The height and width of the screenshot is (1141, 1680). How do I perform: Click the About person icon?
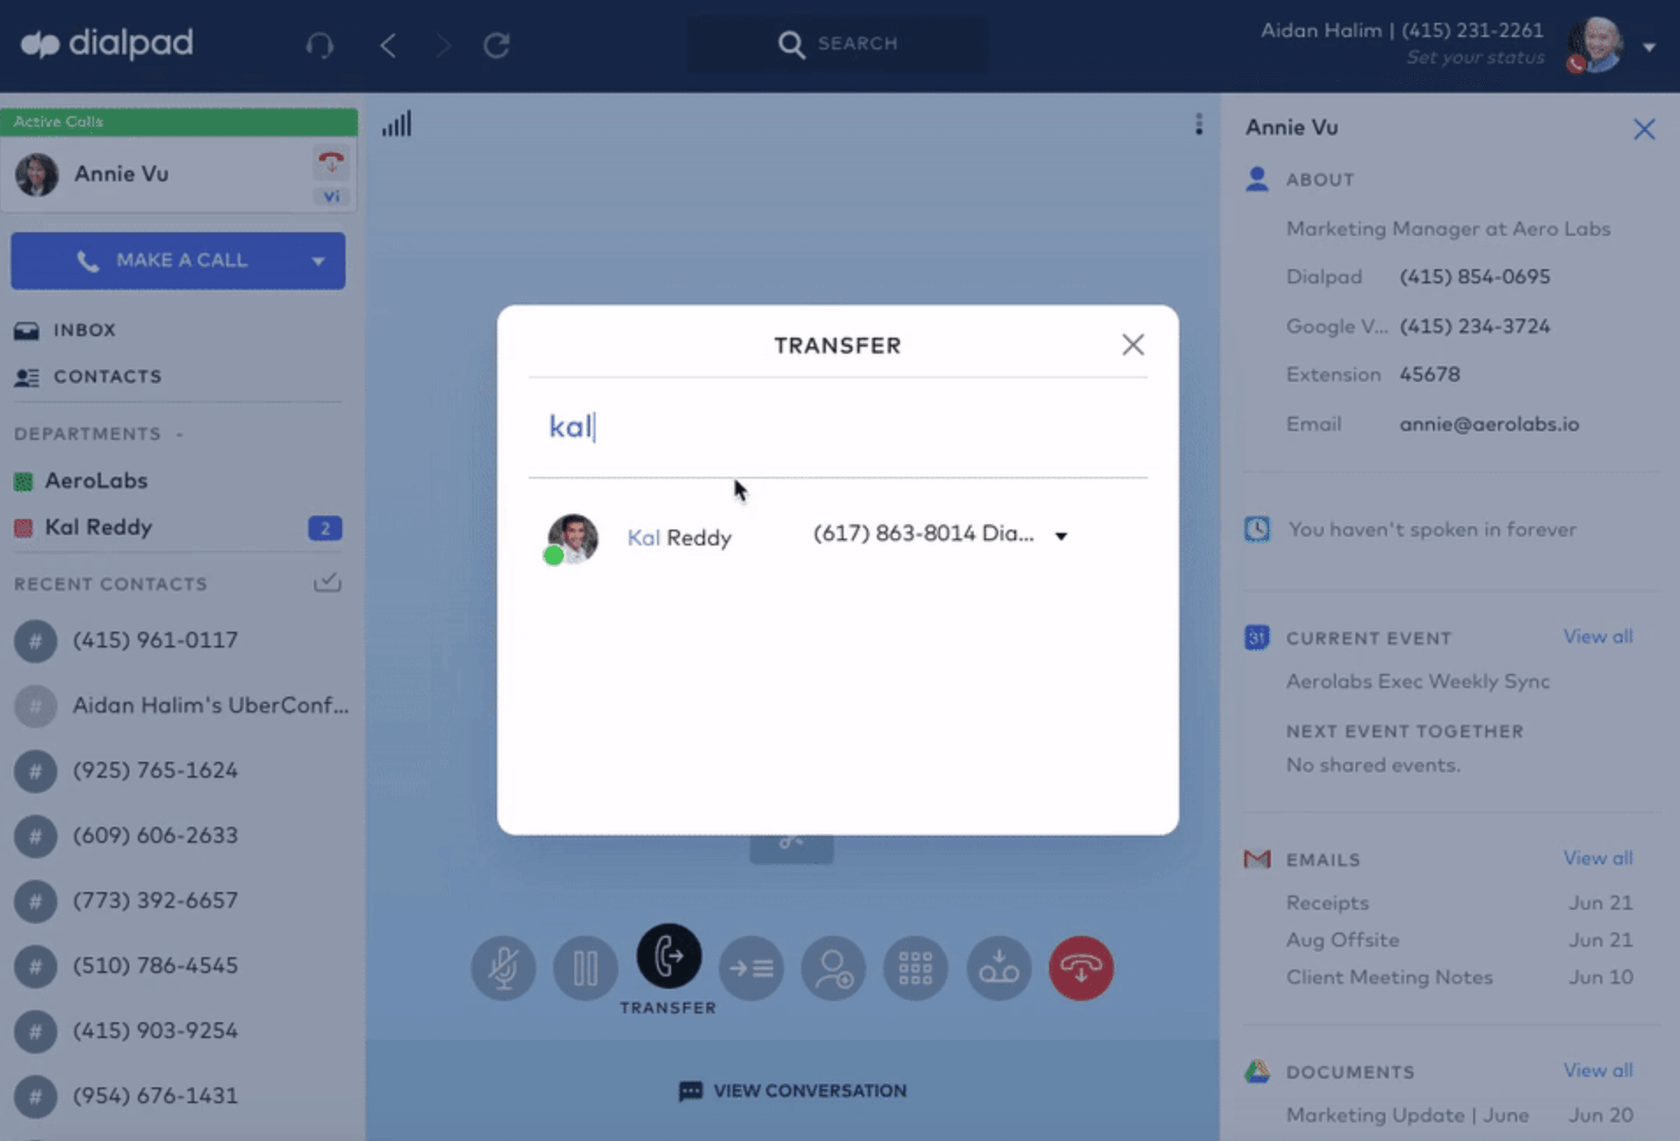tap(1257, 179)
